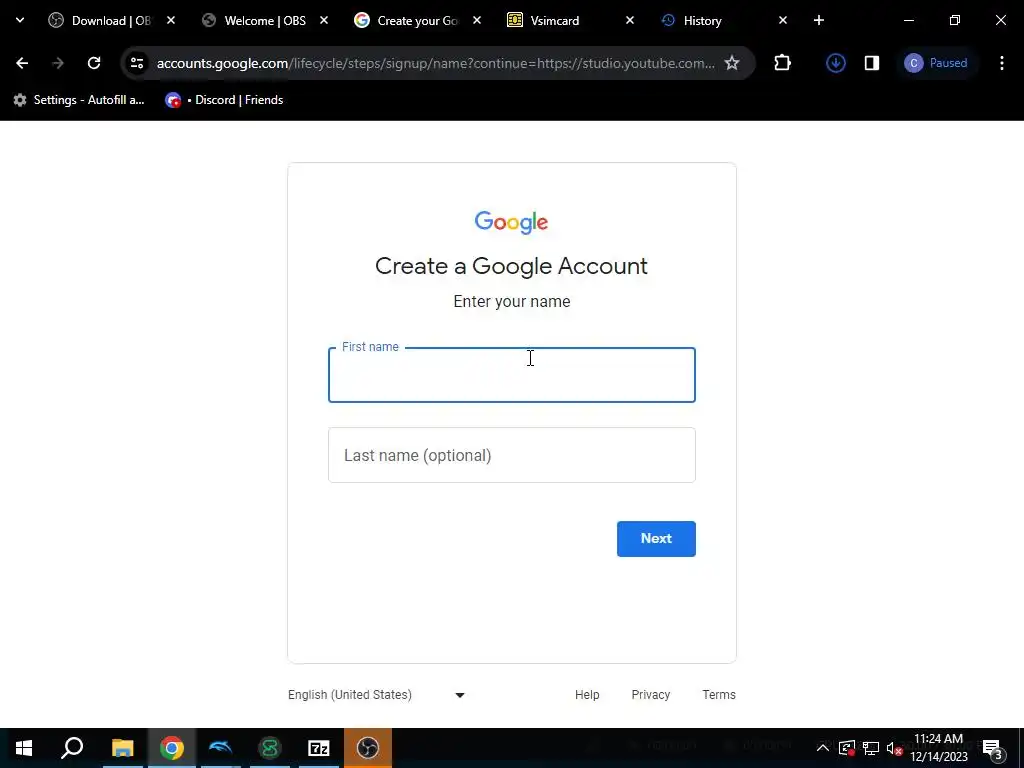Click the muted volume tray icon
The height and width of the screenshot is (768, 1024).
[x=895, y=748]
